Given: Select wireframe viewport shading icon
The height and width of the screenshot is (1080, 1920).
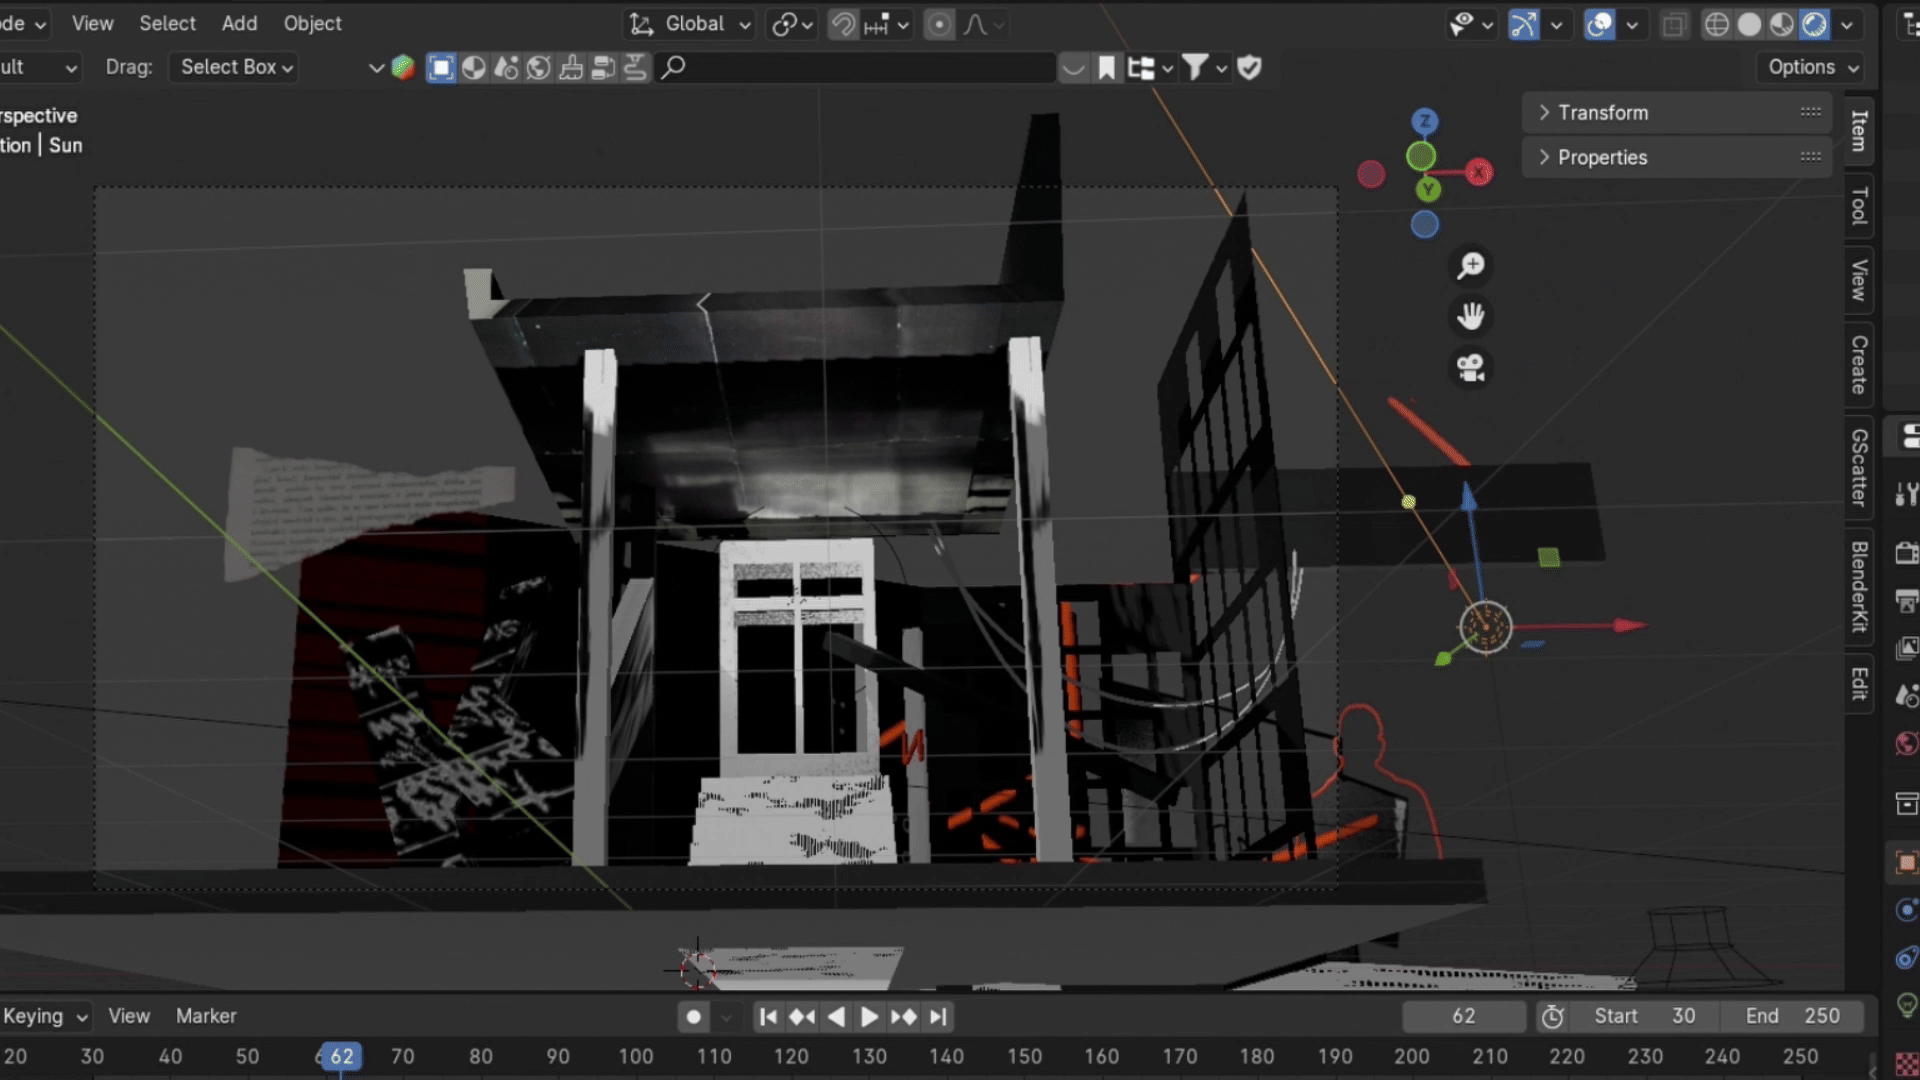Looking at the screenshot, I should 1717,25.
